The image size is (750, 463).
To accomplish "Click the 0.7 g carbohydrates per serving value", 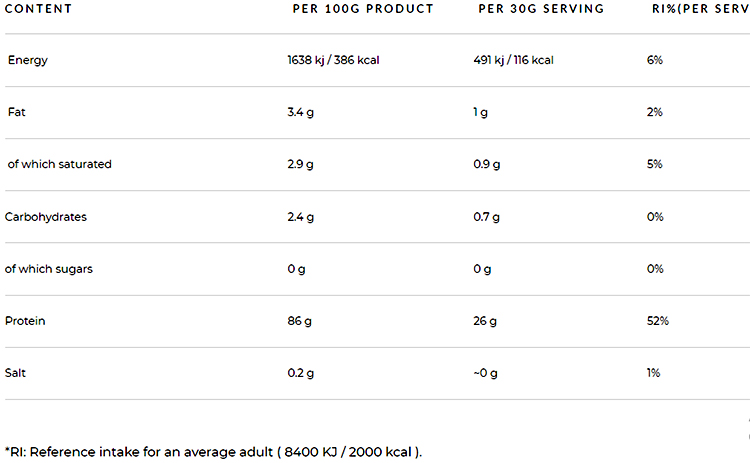I will (x=487, y=216).
